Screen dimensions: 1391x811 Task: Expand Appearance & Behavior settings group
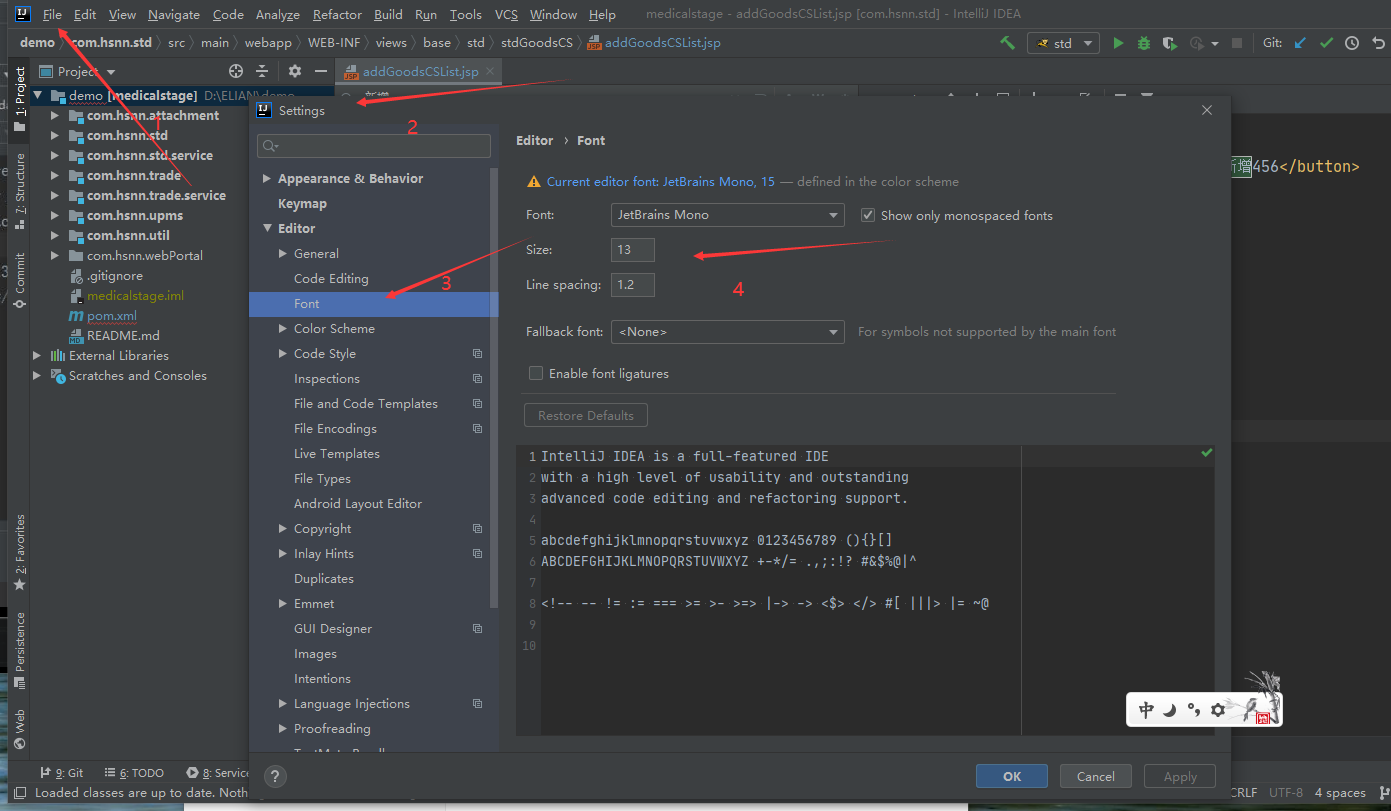point(267,179)
